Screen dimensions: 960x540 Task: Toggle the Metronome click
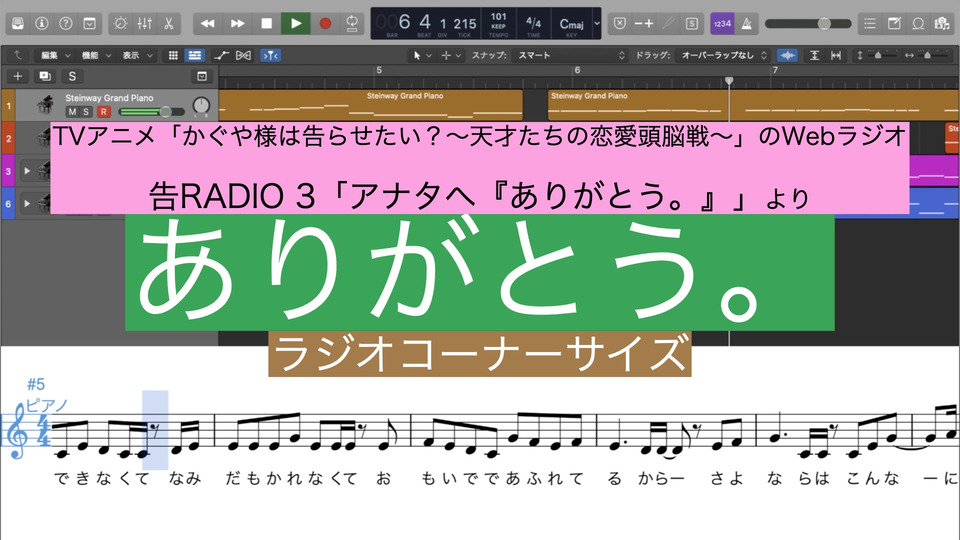point(746,23)
